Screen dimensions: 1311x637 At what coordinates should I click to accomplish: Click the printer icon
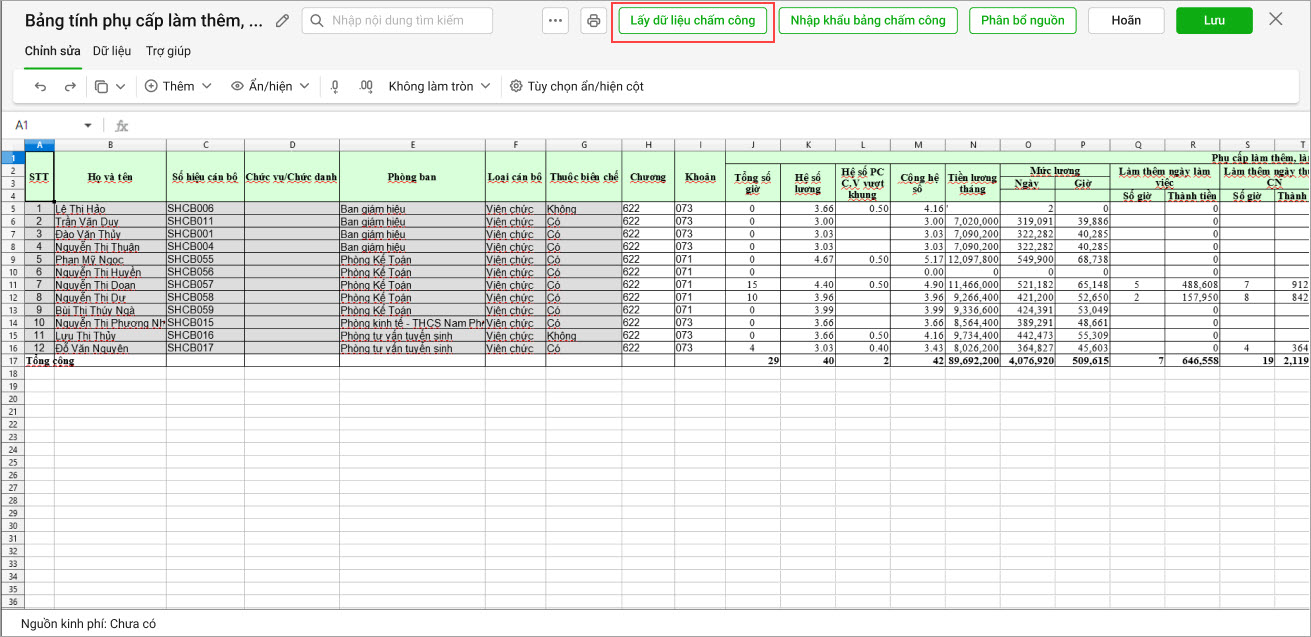594,21
